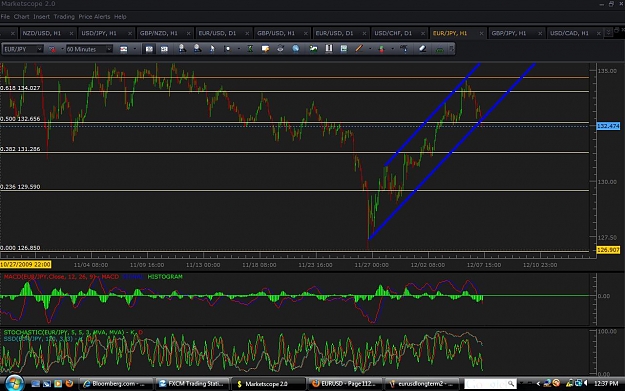Viewport: 625px width, 391px height.
Task: Click the date range icon after timeframe box
Action: click(124, 49)
